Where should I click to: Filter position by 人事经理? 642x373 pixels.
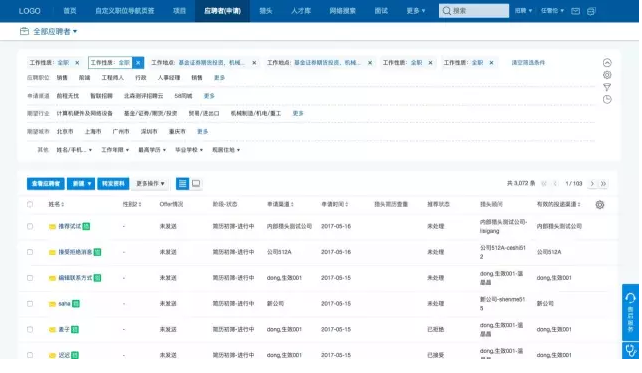(170, 78)
